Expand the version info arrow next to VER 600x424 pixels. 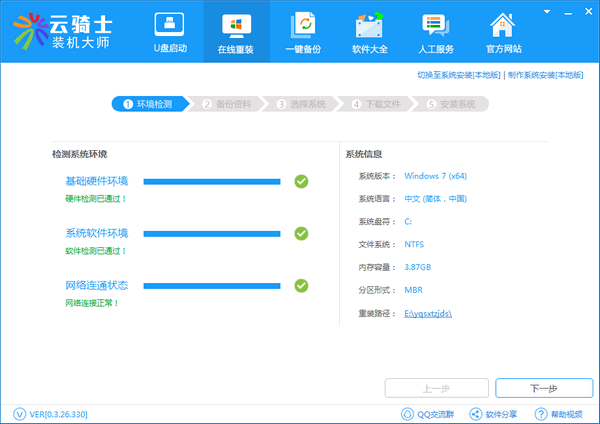point(19,413)
